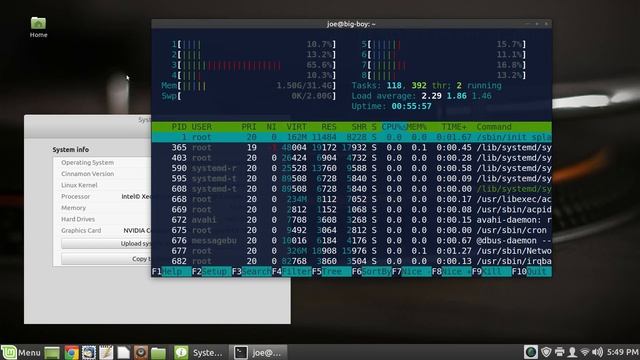Screen dimensions: 640x360
Task: Click the show desktop icon in panel
Action: (52, 353)
